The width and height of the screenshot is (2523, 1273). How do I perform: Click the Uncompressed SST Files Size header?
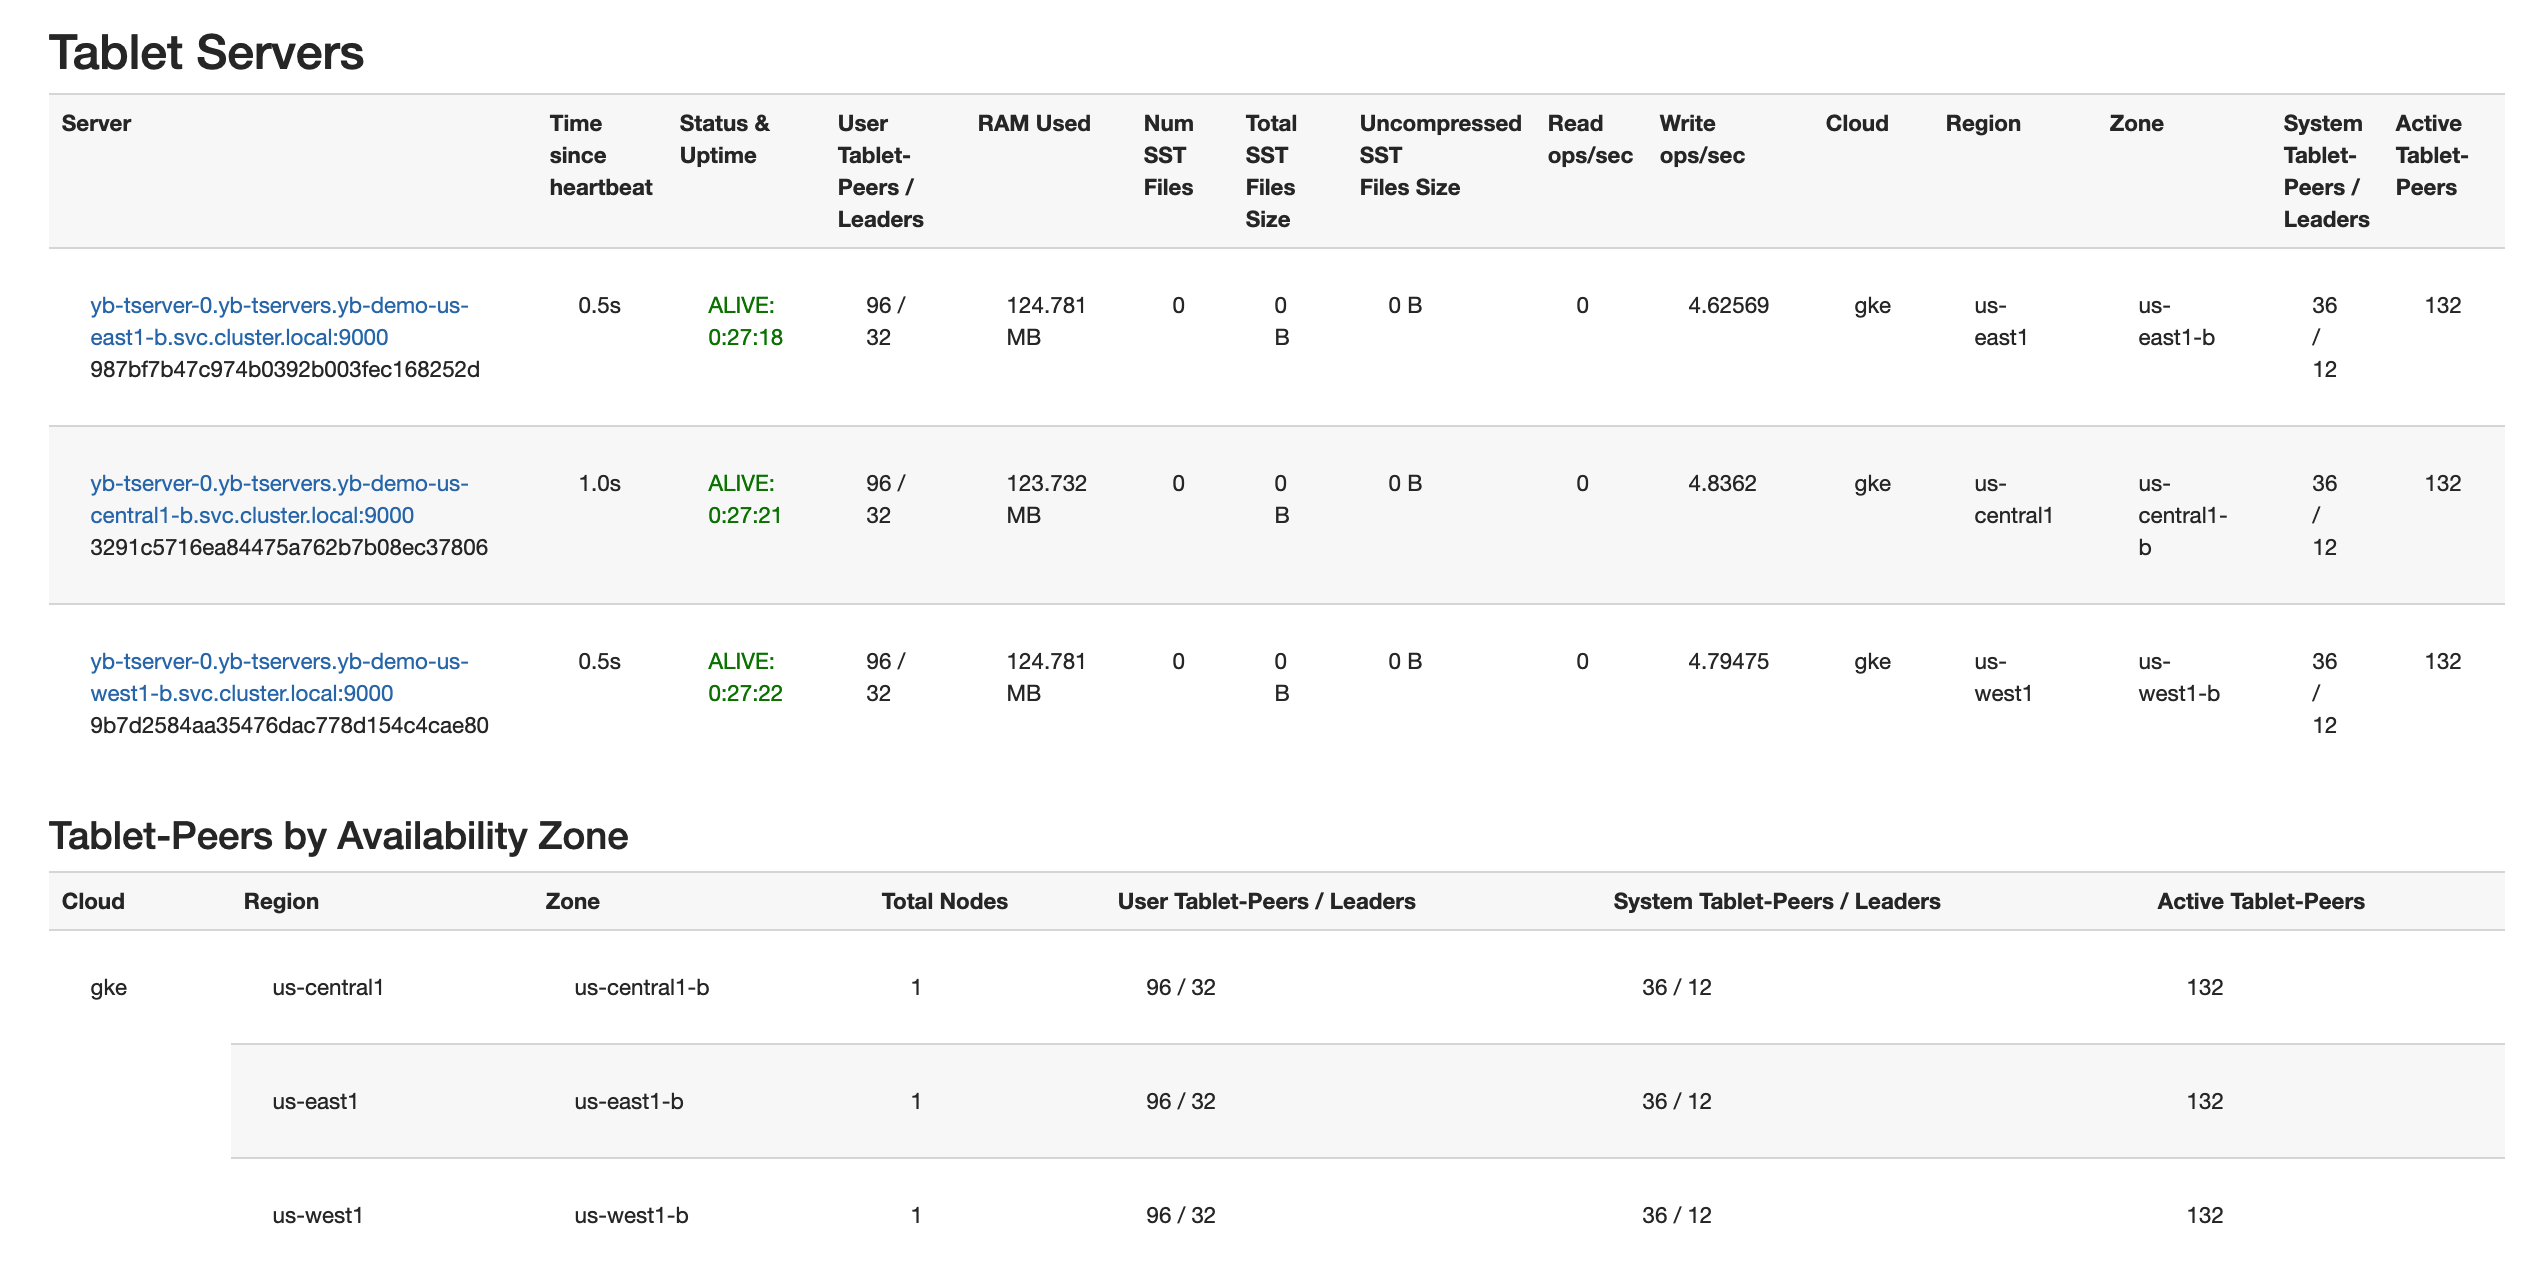[x=1439, y=155]
